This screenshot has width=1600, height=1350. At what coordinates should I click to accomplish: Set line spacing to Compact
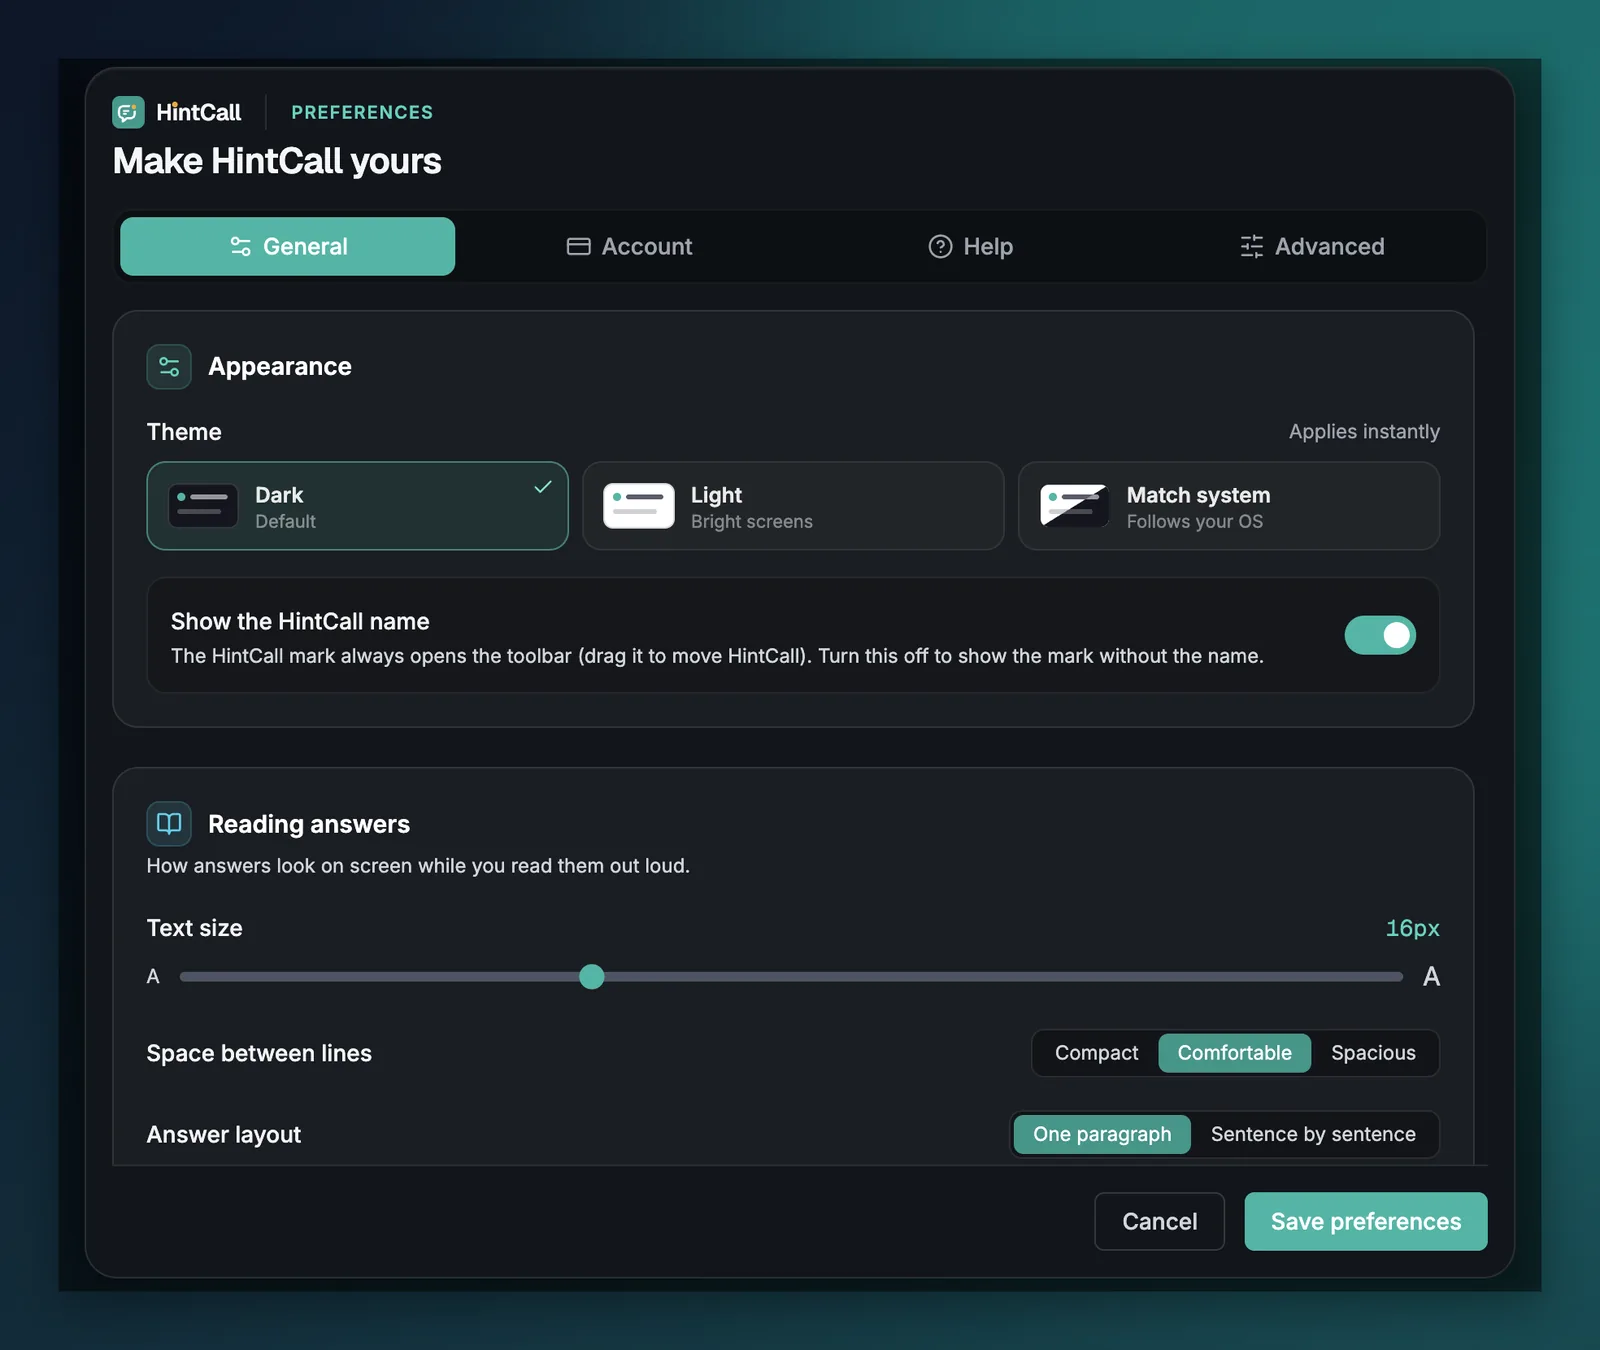pos(1096,1053)
